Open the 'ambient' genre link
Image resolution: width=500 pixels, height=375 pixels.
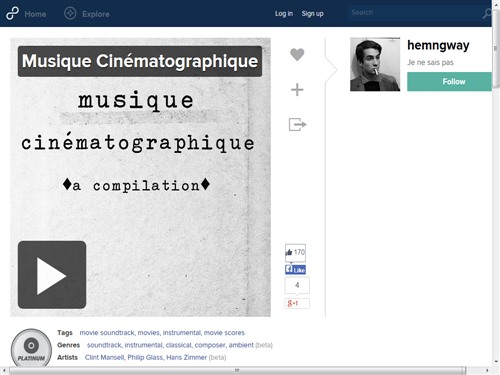pyautogui.click(x=241, y=345)
